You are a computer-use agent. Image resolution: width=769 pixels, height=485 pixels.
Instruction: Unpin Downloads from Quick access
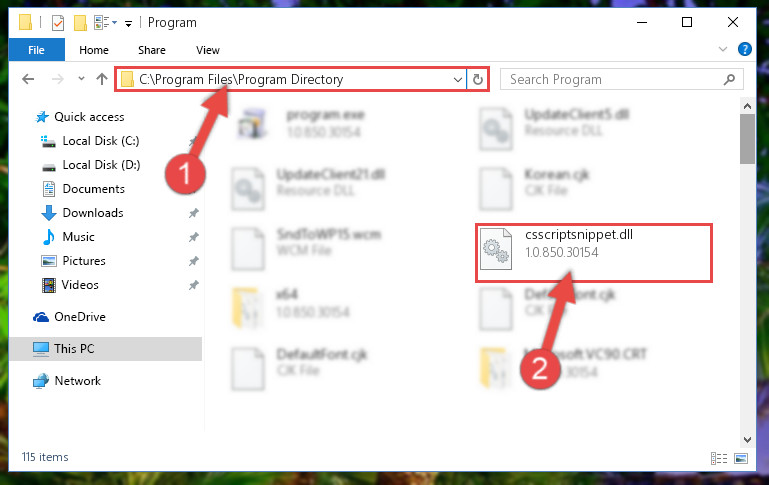(x=194, y=213)
